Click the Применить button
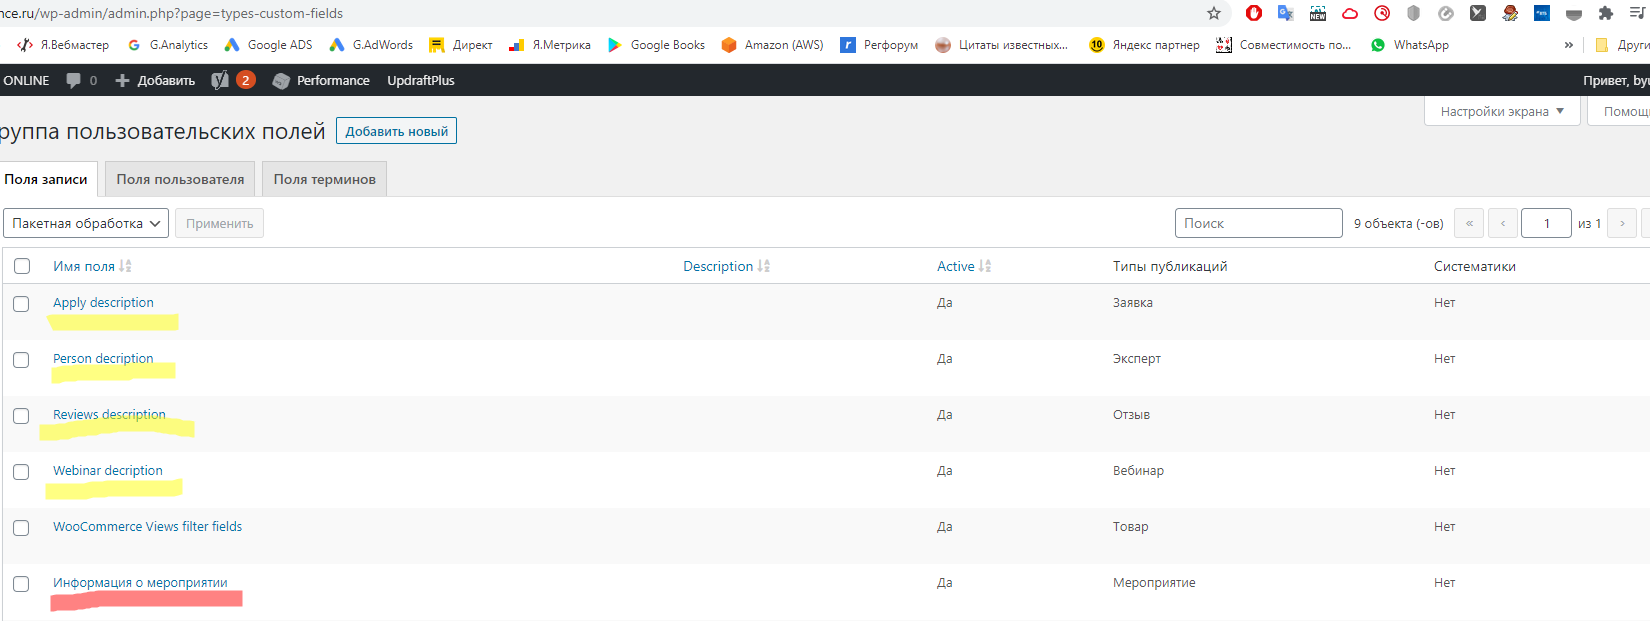This screenshot has height=621, width=1650. pos(220,223)
